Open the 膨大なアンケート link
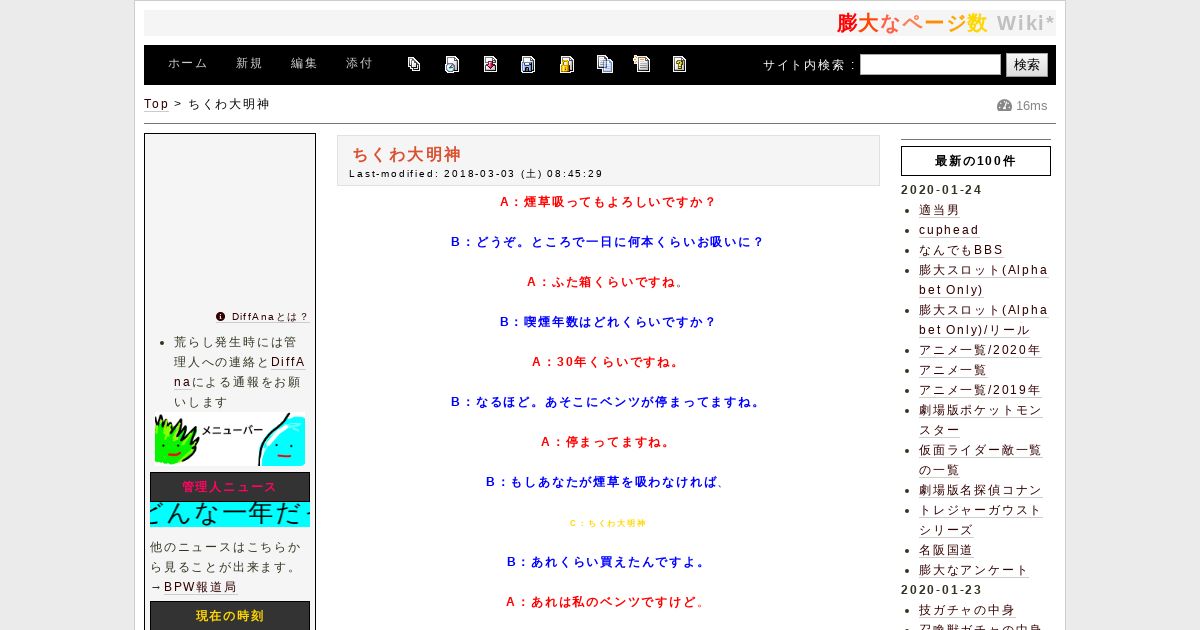 tap(973, 570)
